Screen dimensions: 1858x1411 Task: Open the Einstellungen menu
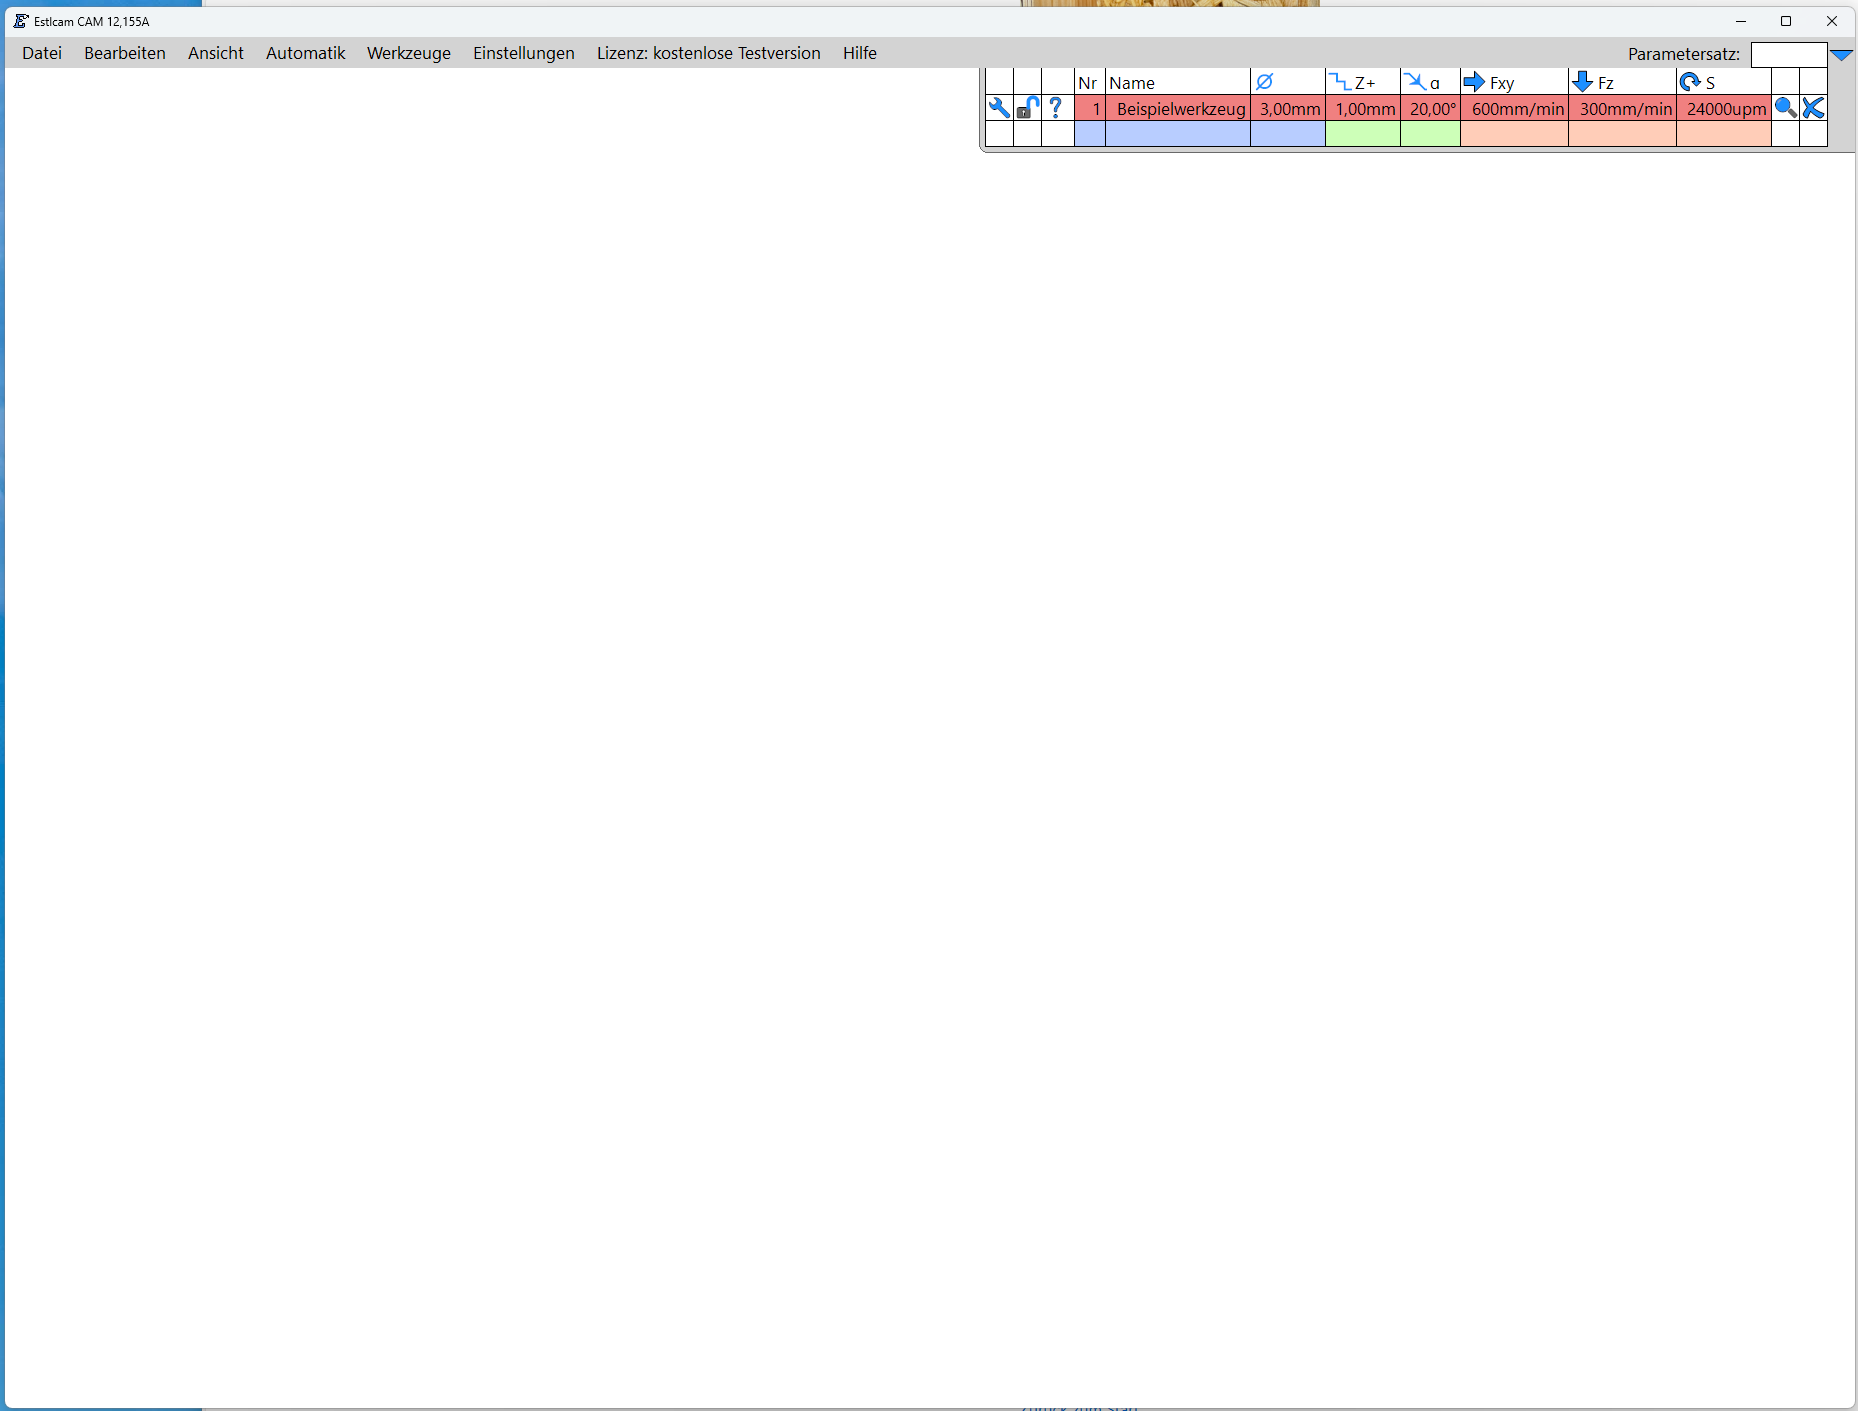[x=523, y=53]
